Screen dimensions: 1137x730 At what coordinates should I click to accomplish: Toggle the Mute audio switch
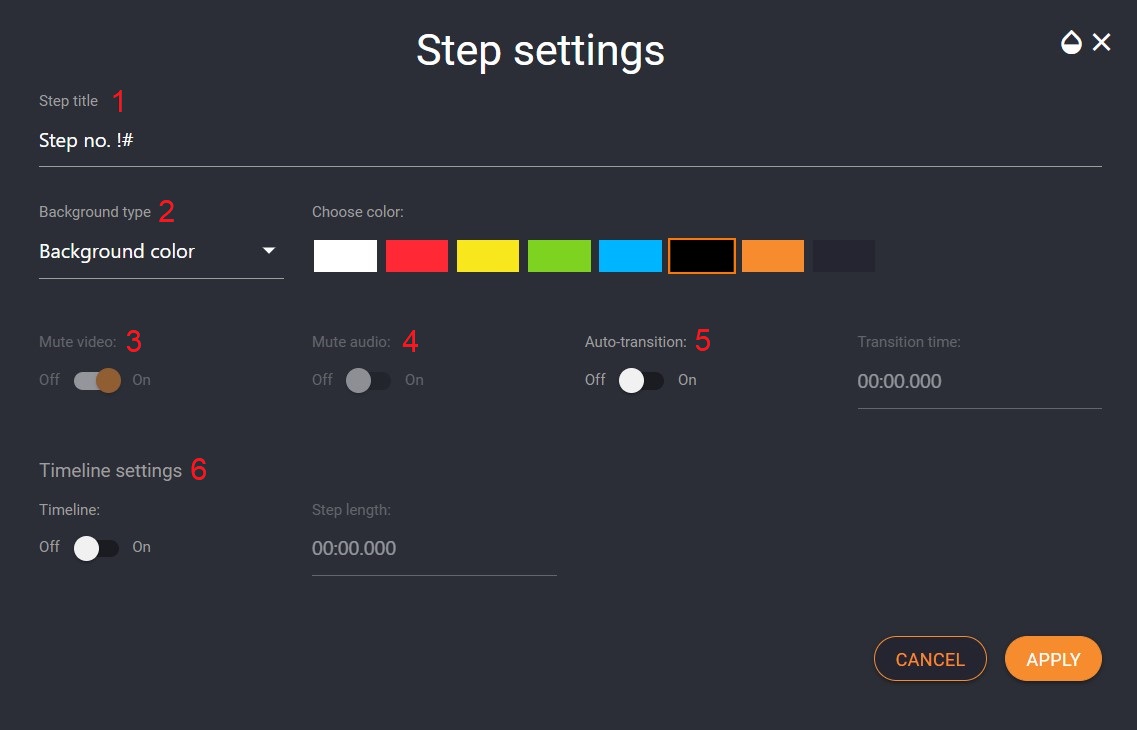pyautogui.click(x=368, y=380)
